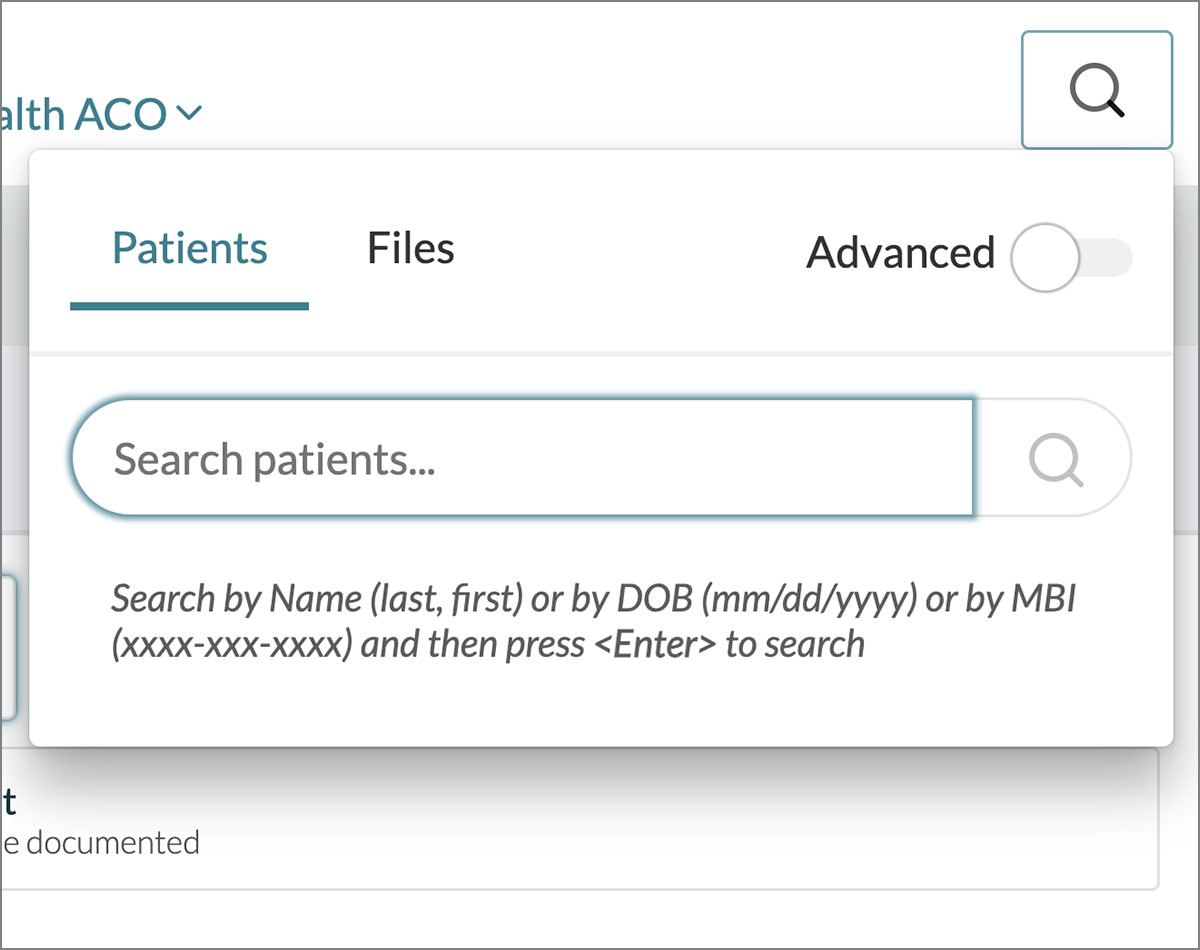1200x950 pixels.
Task: Click the teal underline beneath the Patients tab
Action: point(189,305)
